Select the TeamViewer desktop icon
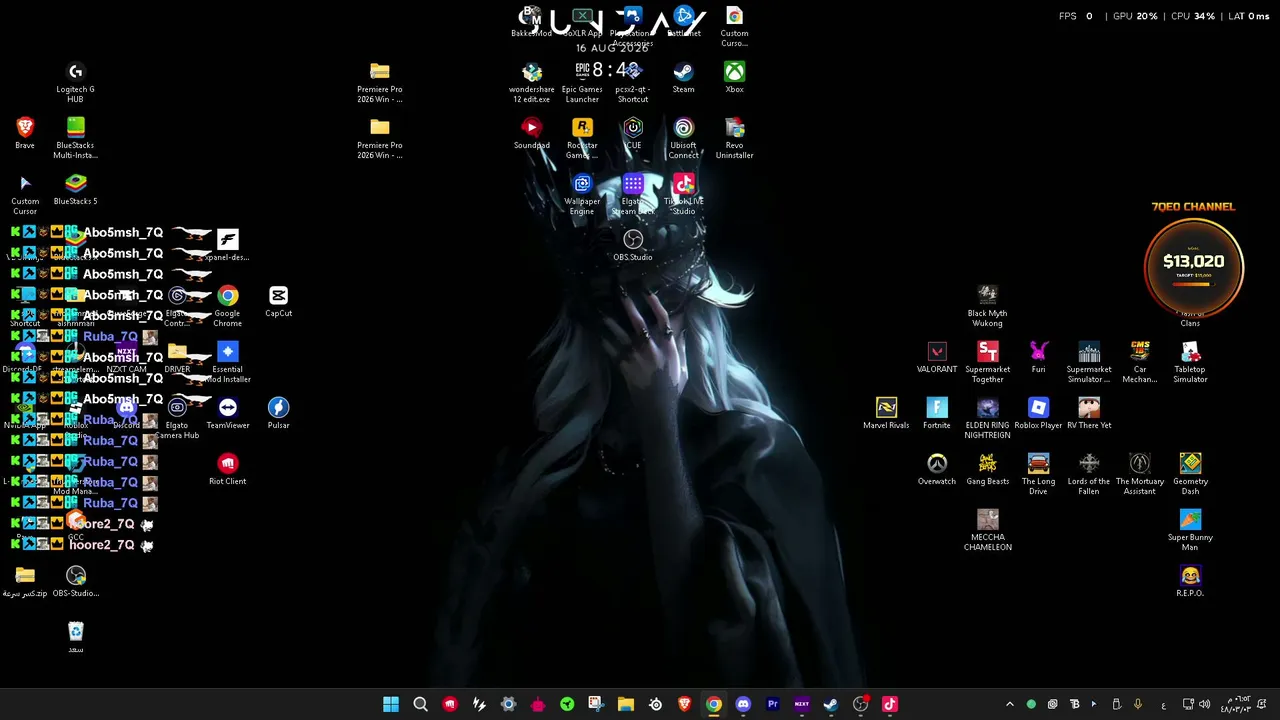 (x=228, y=413)
